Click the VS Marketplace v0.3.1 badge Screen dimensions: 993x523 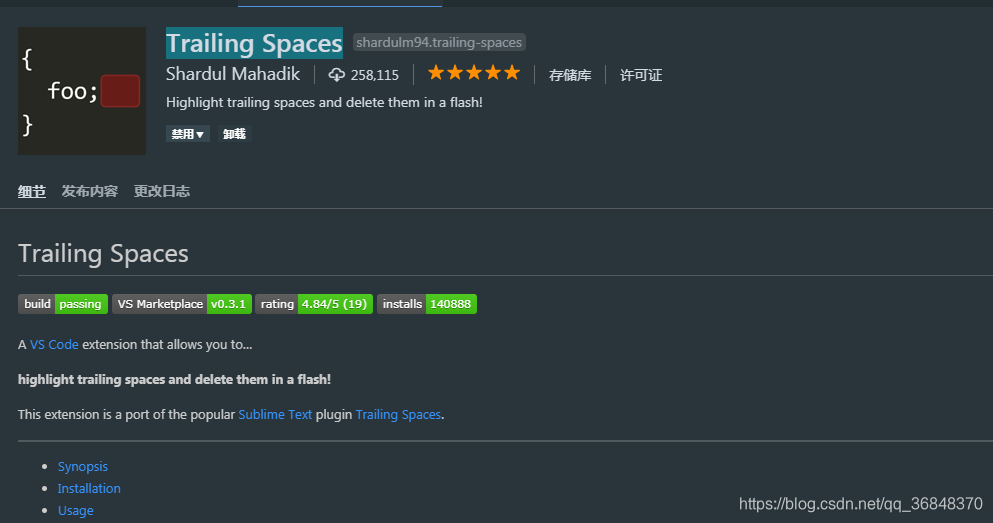(182, 304)
